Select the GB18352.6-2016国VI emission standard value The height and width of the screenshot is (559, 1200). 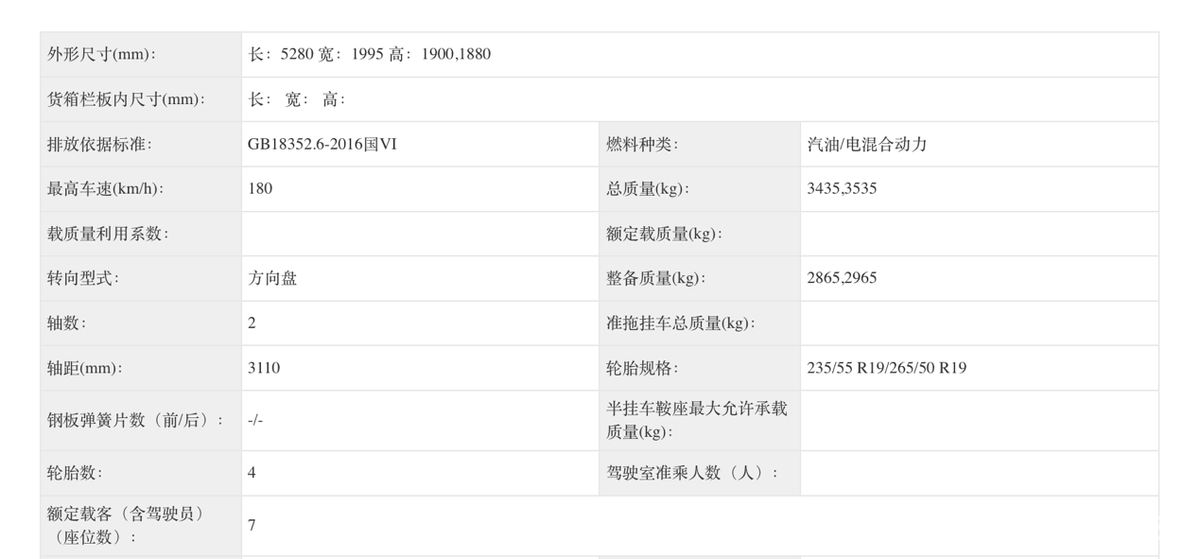322,144
